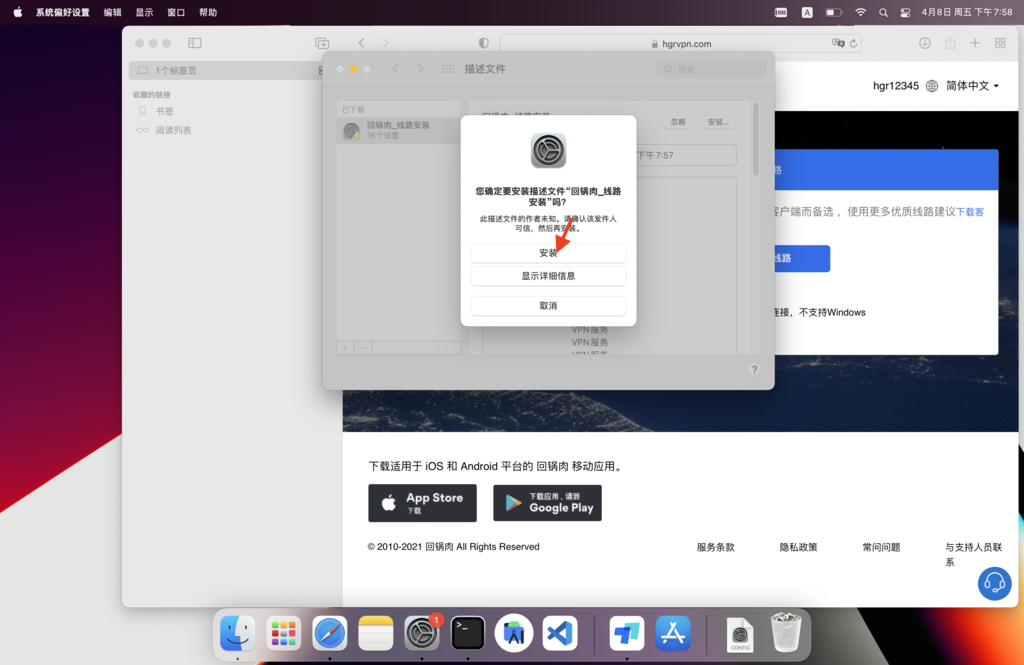Open Terminal from the dock
1024x665 pixels.
click(468, 633)
